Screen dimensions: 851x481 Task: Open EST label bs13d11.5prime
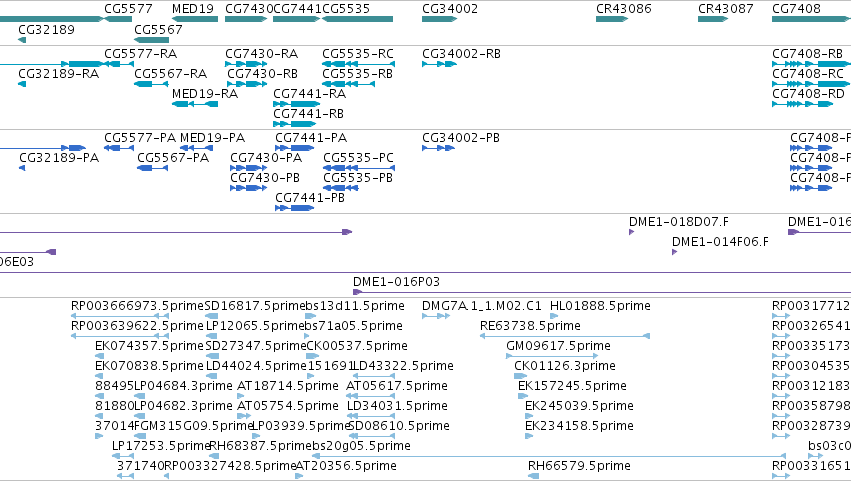(355, 306)
